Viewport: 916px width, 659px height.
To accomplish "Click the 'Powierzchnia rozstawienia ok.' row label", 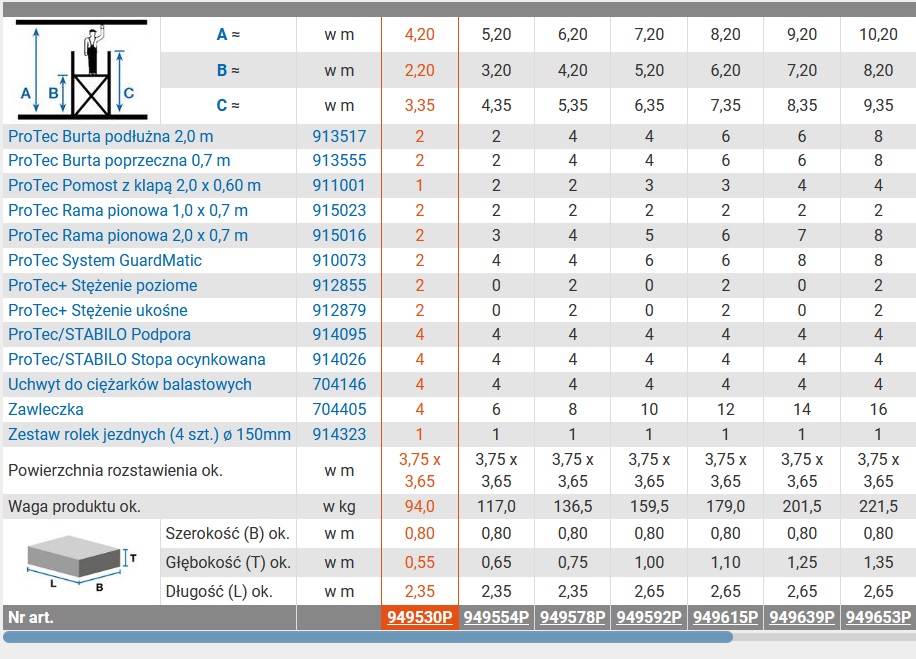I will click(116, 470).
